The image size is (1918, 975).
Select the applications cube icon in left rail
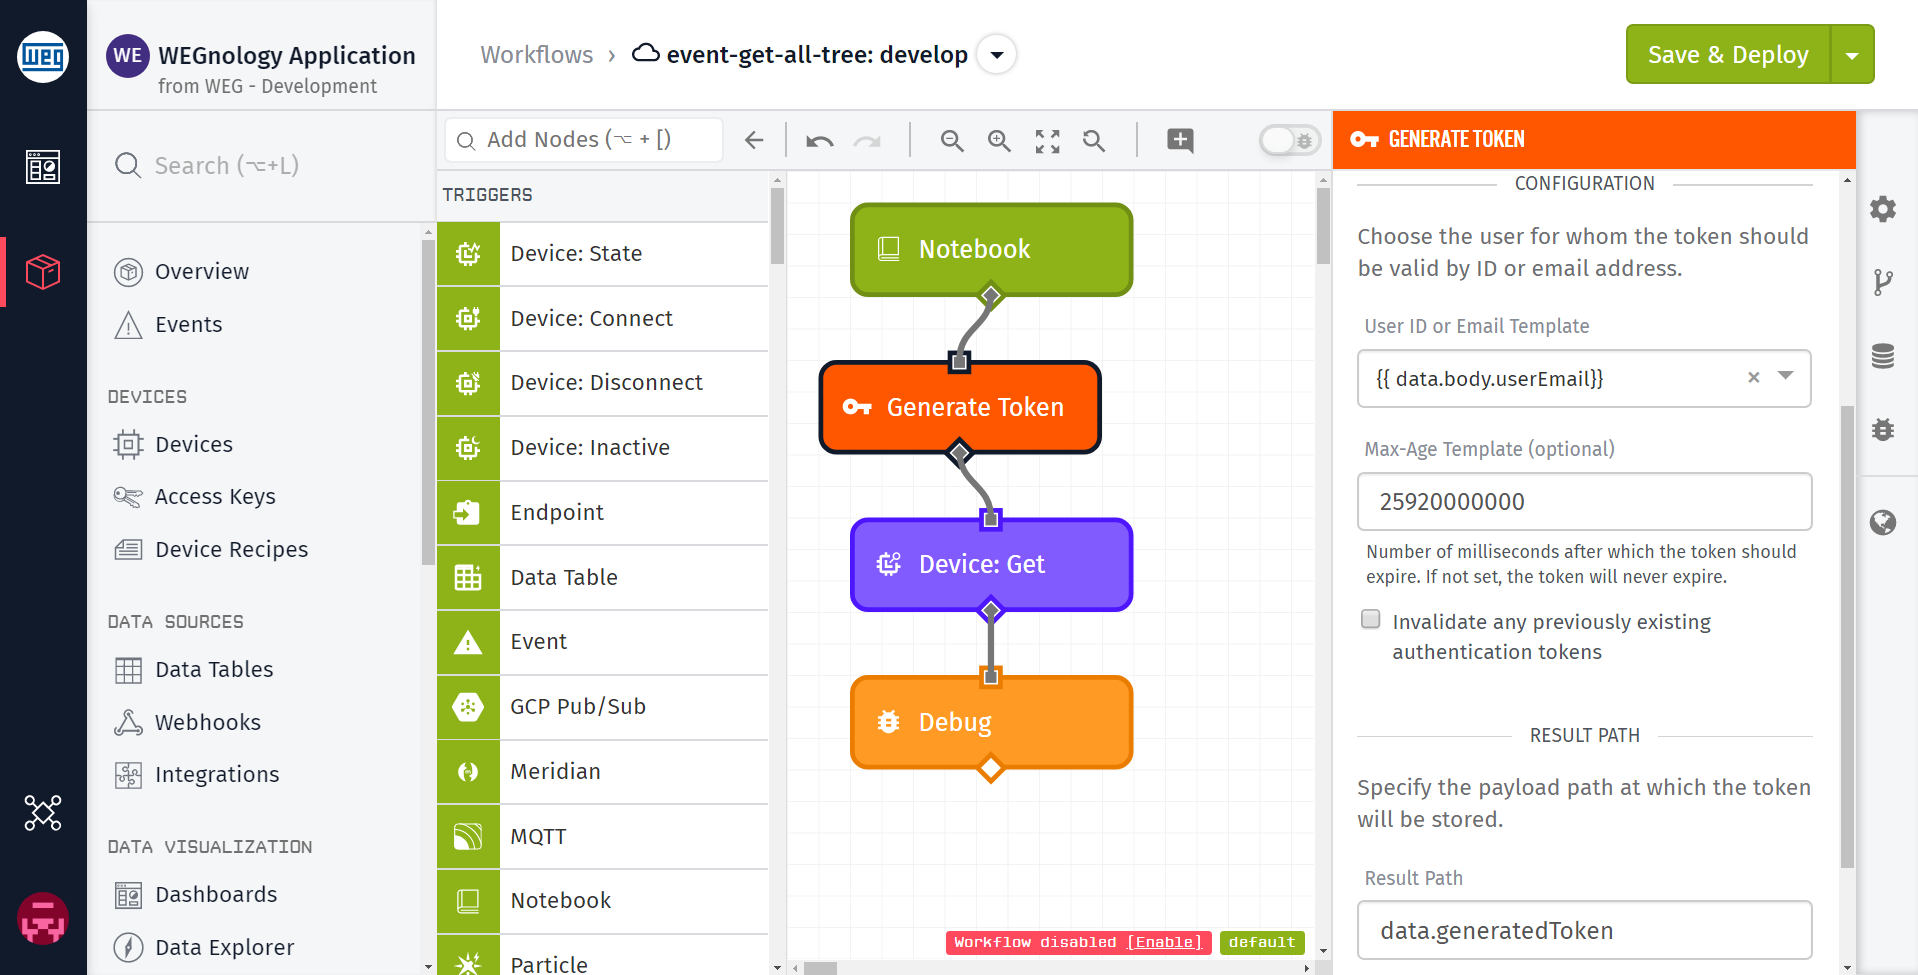pyautogui.click(x=43, y=272)
